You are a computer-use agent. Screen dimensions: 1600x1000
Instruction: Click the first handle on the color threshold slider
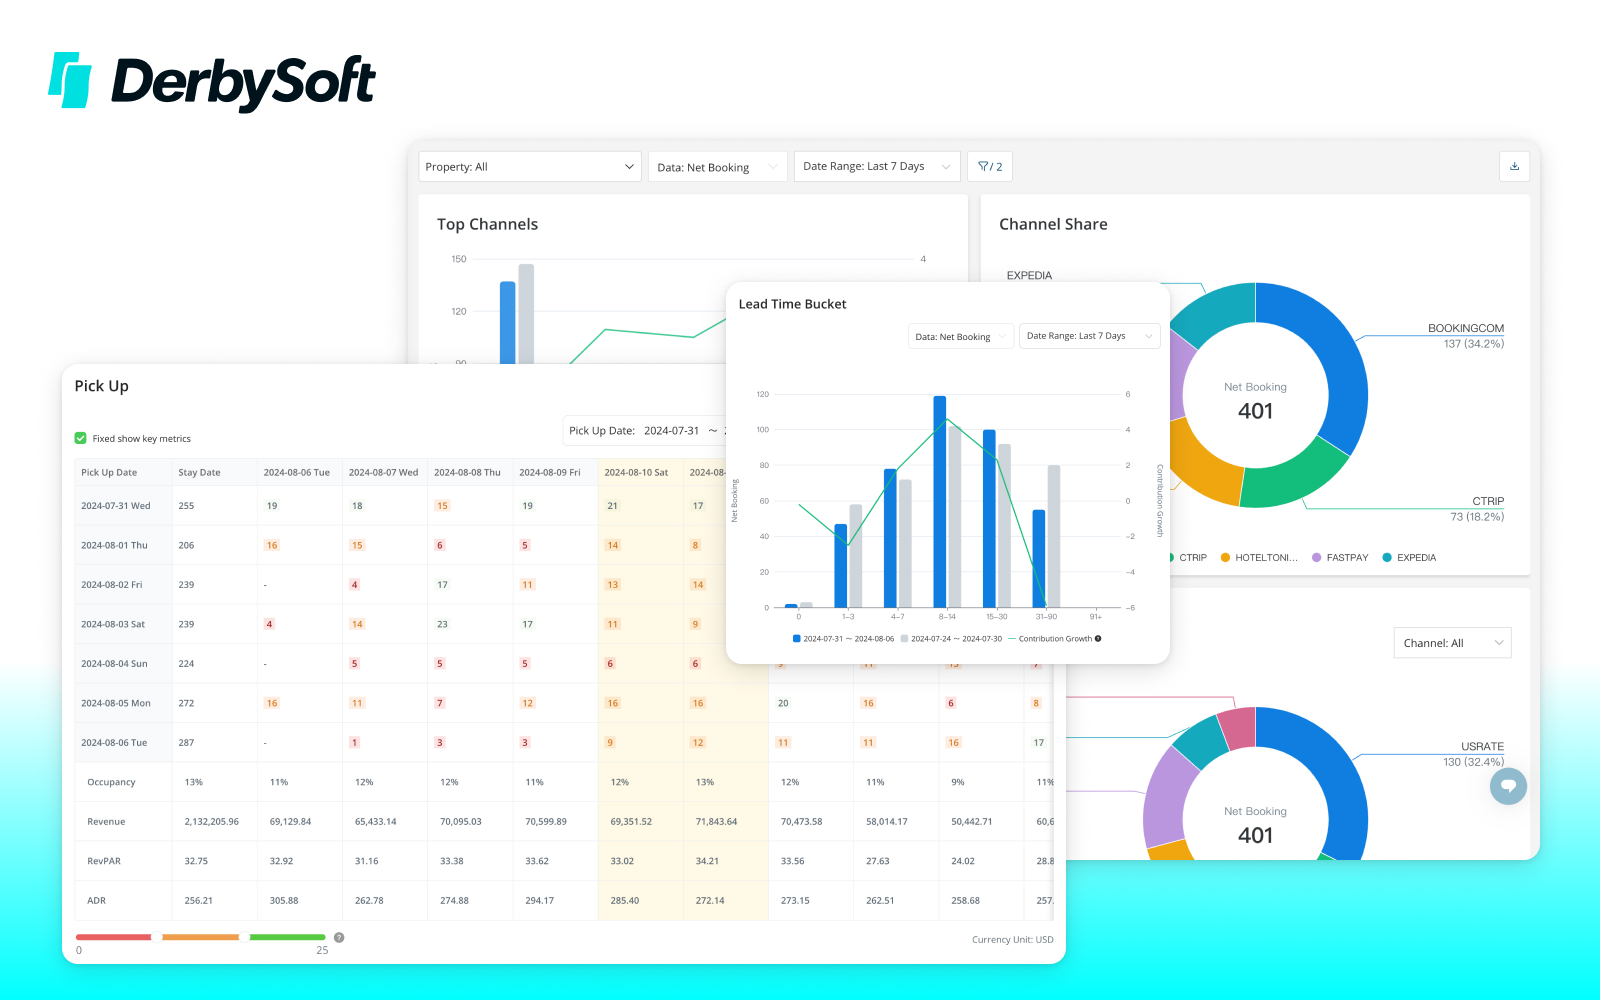pyautogui.click(x=157, y=937)
